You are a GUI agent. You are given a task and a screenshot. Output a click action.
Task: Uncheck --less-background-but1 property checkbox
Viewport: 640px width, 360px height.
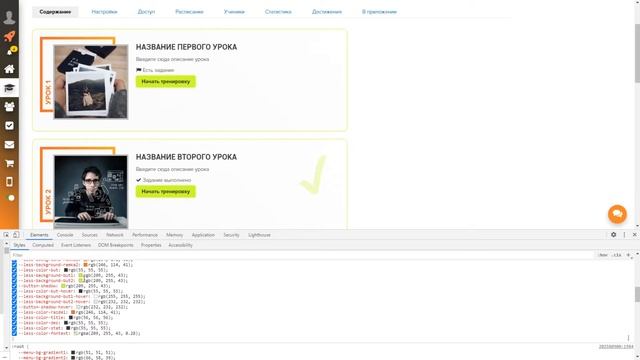click(x=14, y=275)
